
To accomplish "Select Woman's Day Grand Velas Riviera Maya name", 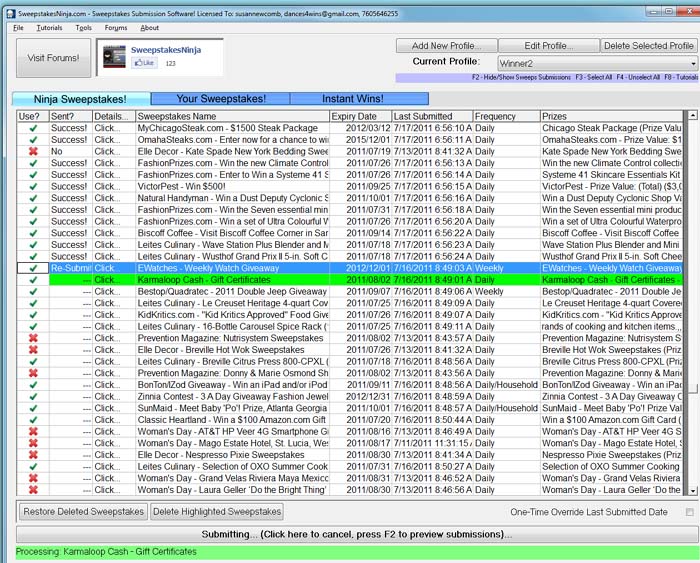I will [233, 478].
